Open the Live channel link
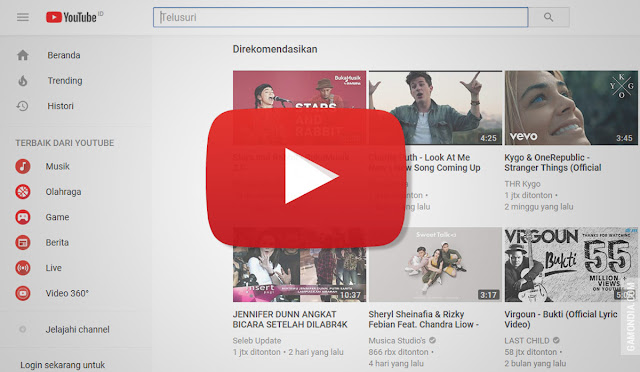The image size is (640, 372). pyautogui.click(x=53, y=268)
